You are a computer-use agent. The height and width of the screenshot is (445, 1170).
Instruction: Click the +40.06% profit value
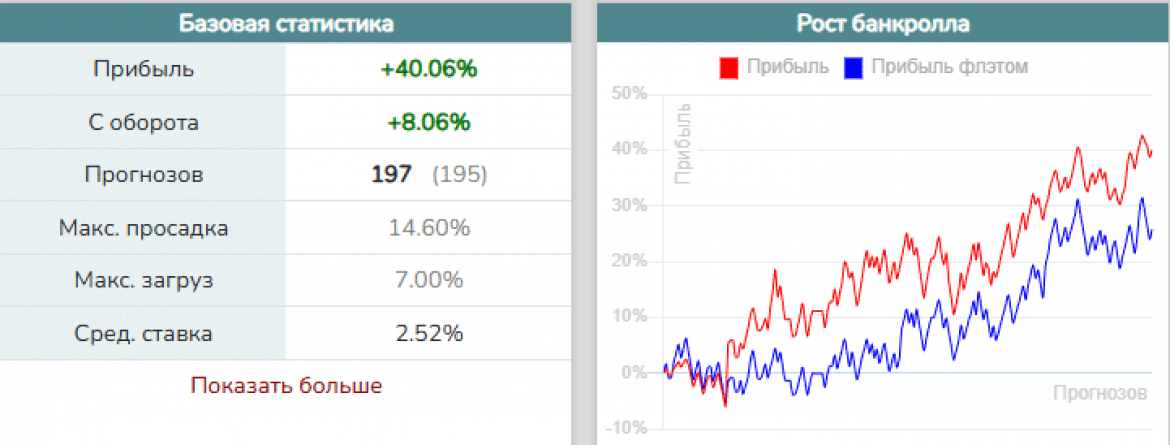pos(429,70)
